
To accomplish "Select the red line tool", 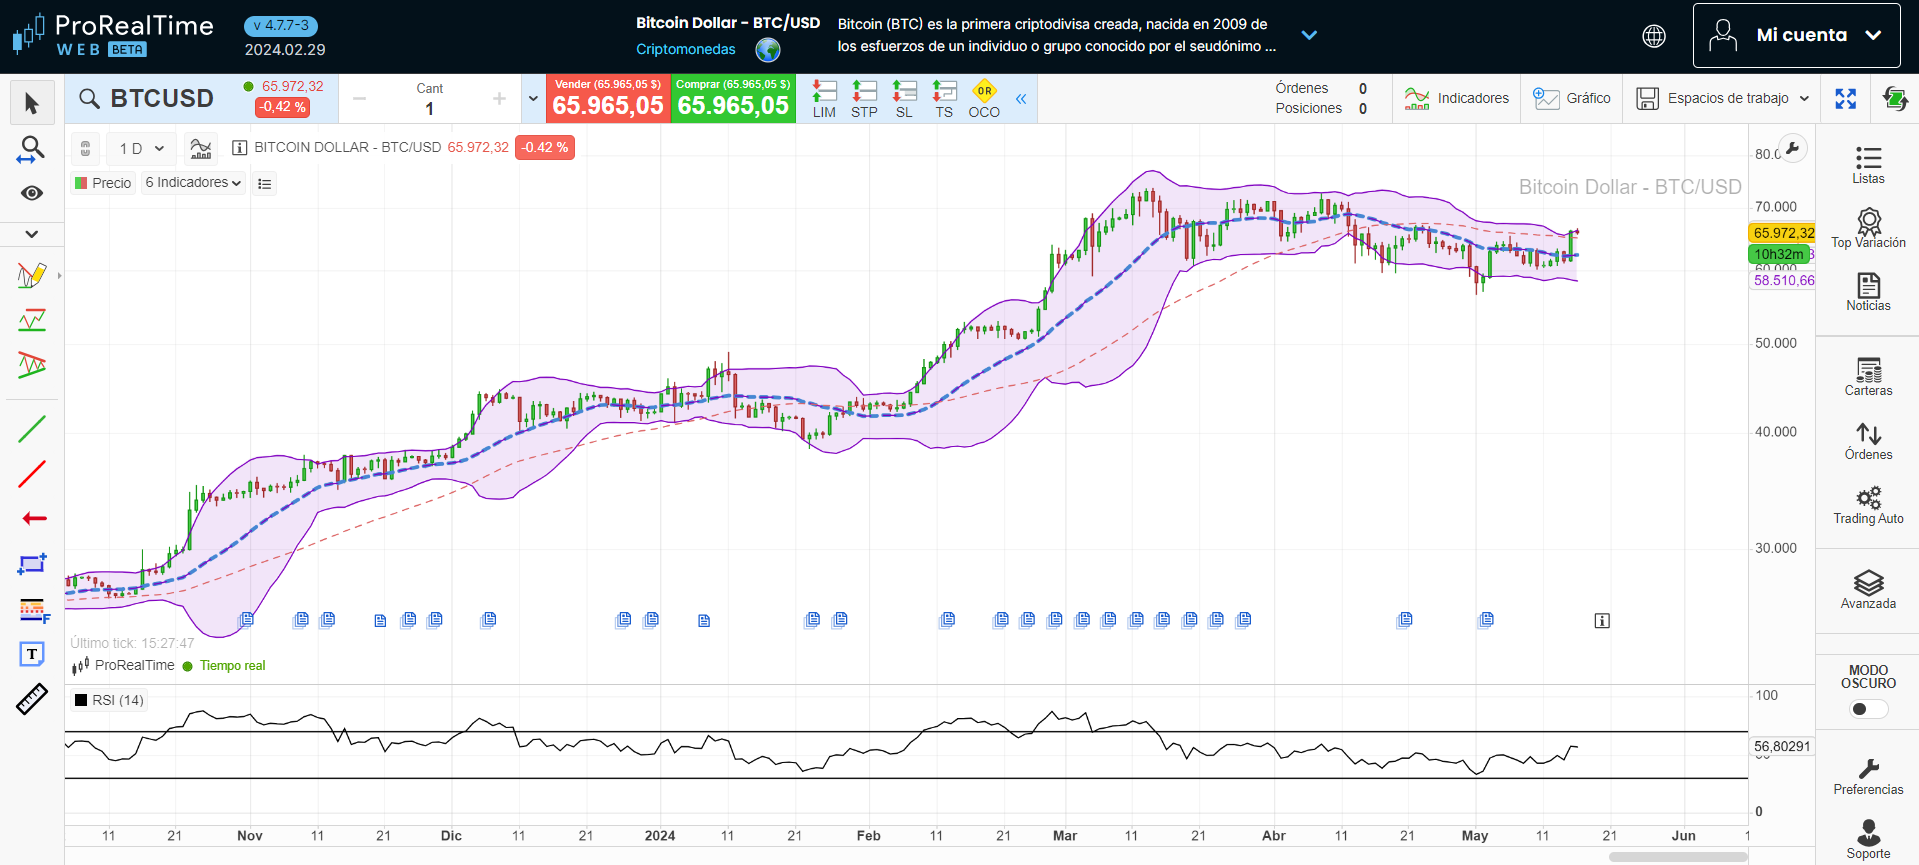I will click(x=32, y=474).
